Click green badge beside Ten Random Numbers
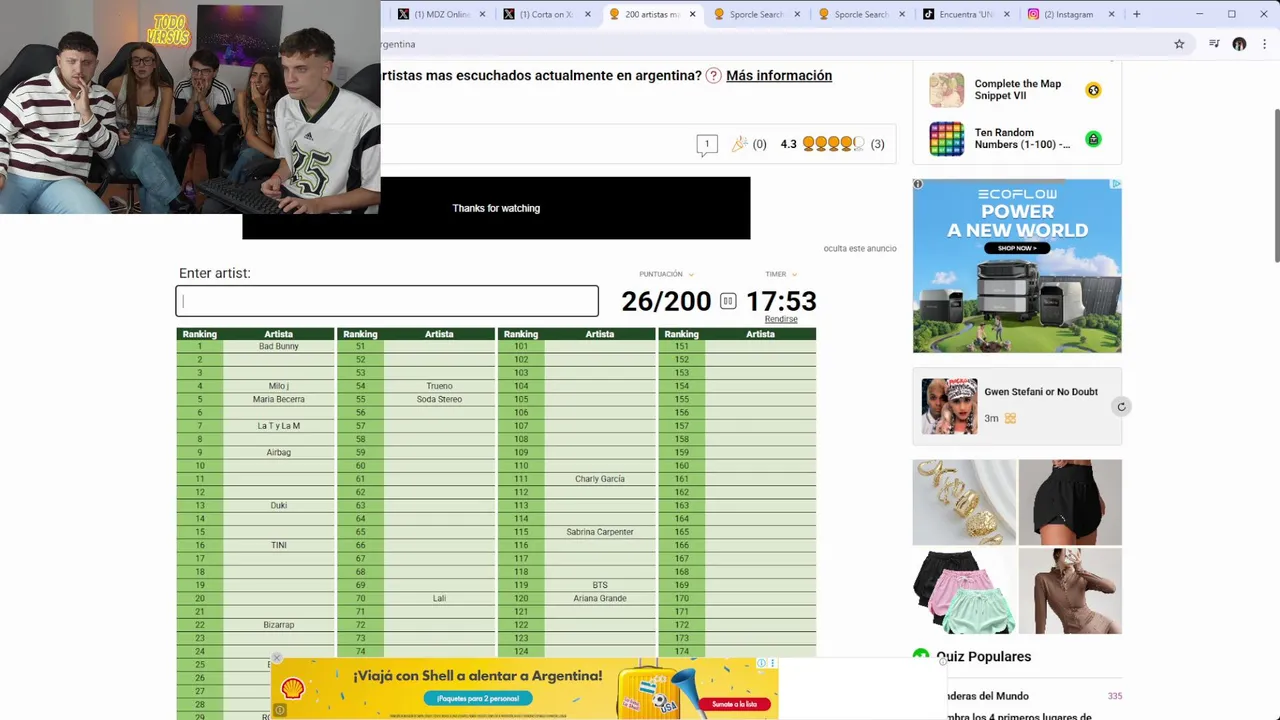The image size is (1280, 720). point(1093,139)
